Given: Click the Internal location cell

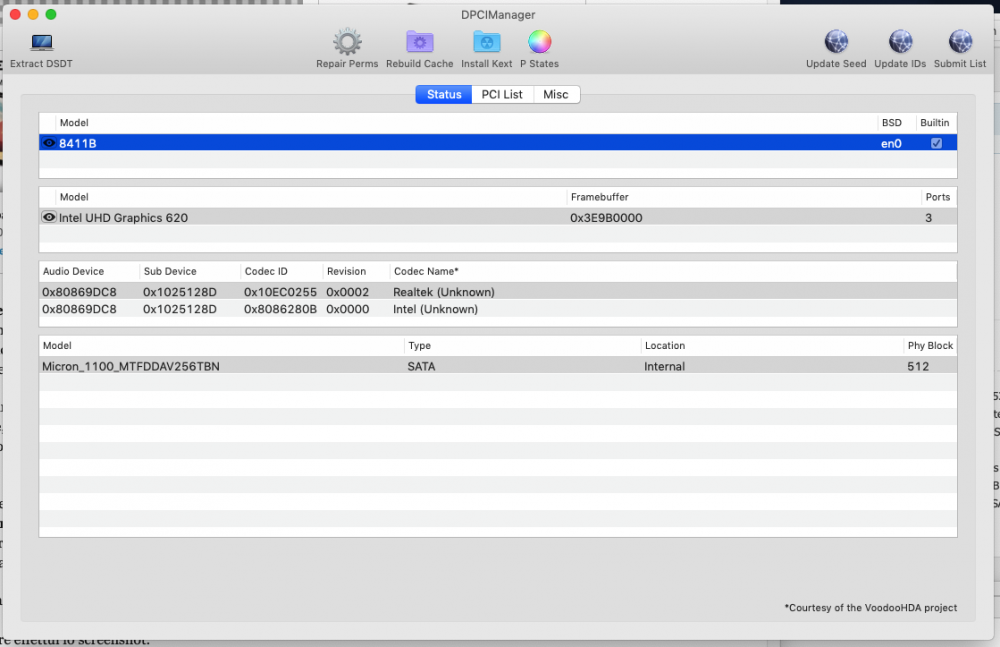Looking at the screenshot, I should (x=665, y=366).
